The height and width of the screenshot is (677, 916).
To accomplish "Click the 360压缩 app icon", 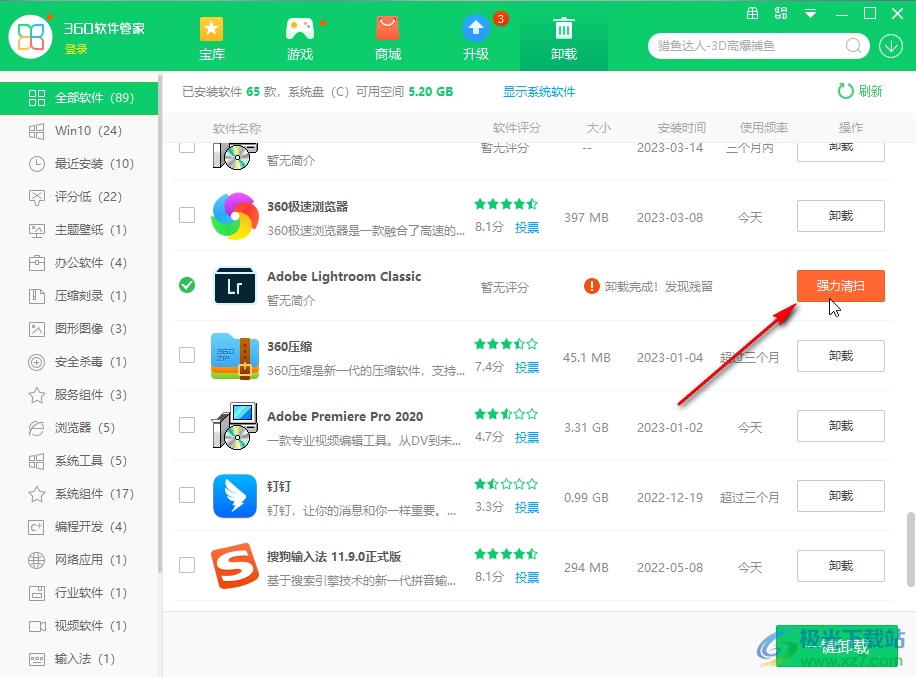I will (235, 356).
